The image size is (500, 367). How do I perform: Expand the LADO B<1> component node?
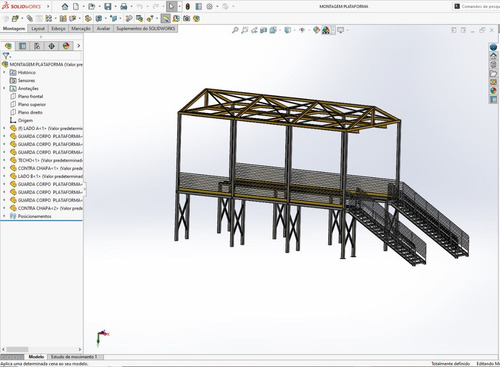click(4, 176)
